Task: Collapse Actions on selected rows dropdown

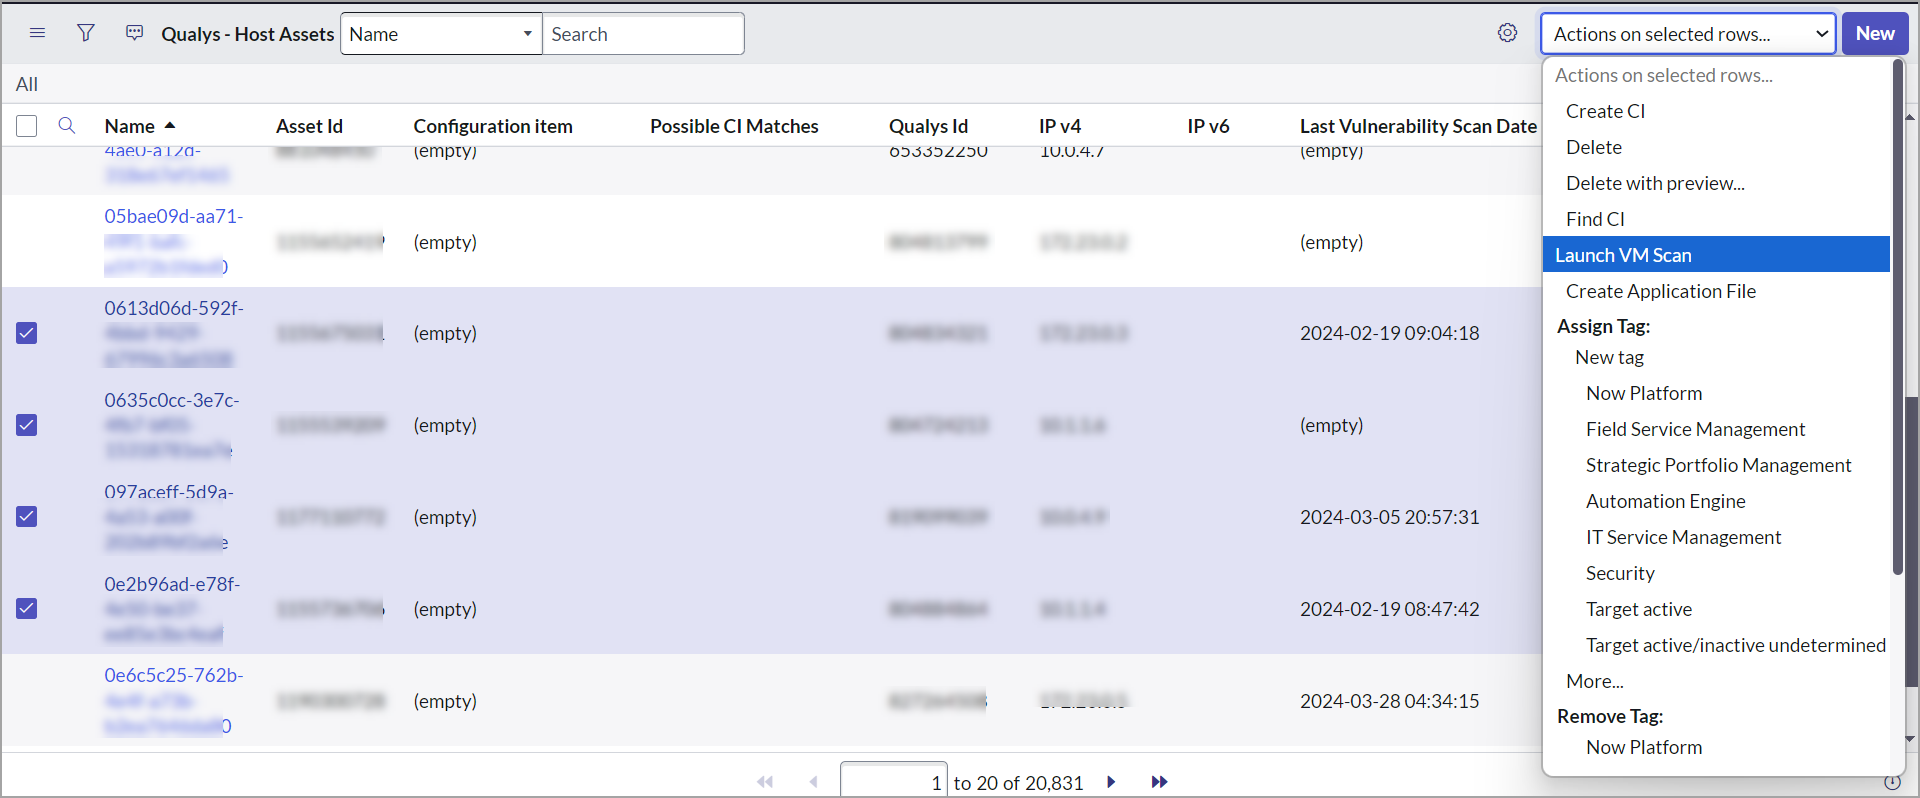Action: point(1688,34)
